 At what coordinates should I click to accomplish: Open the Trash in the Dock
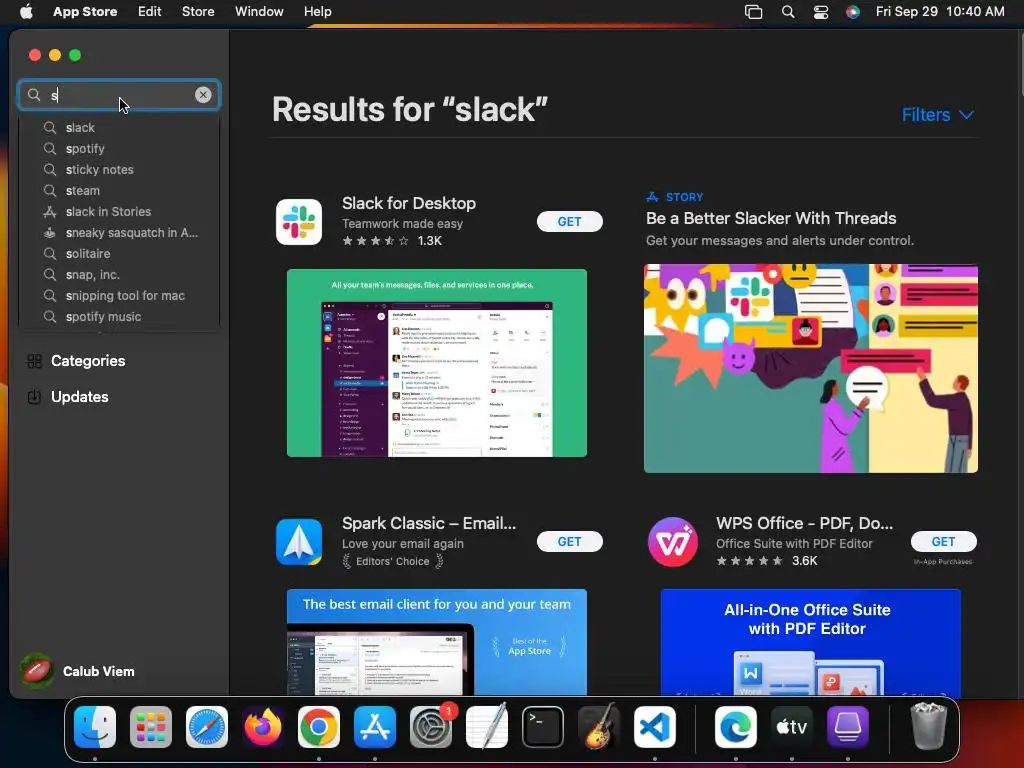[x=928, y=726]
